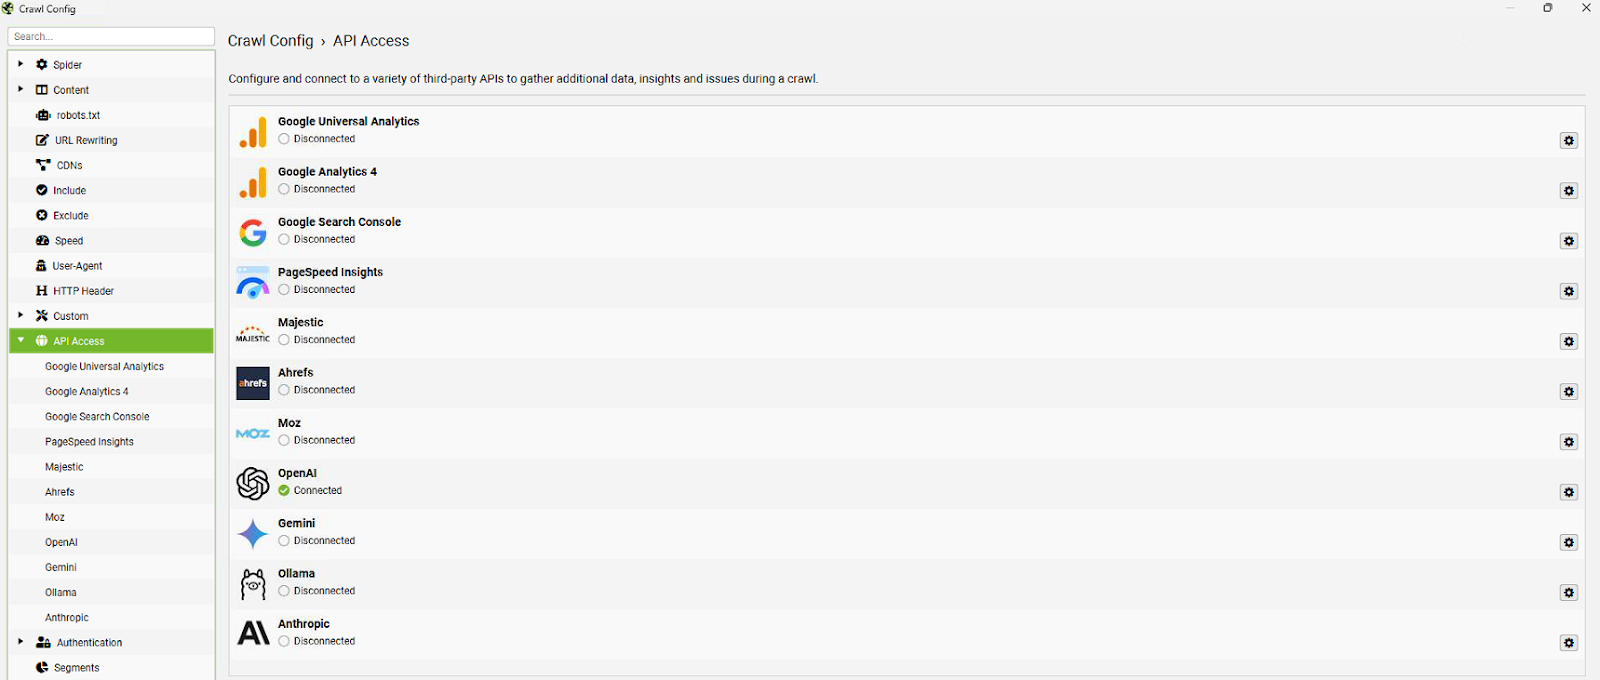Click the configuration Search field
The image size is (1600, 680).
111,37
